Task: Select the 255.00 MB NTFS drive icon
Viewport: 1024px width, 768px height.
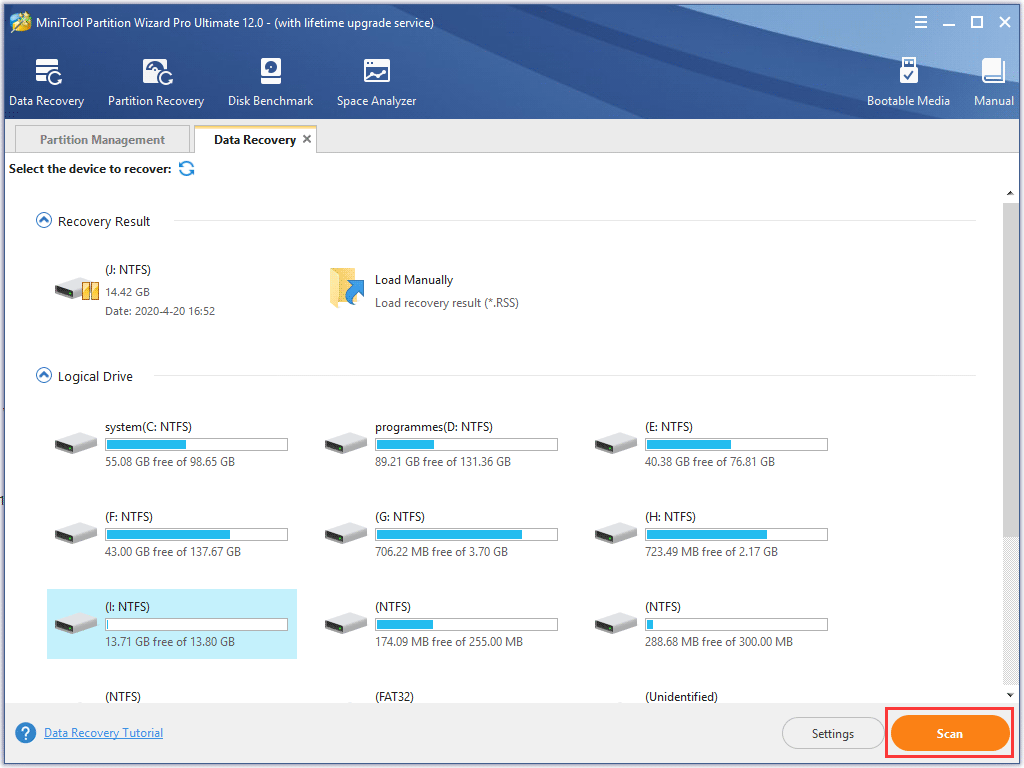Action: point(345,623)
